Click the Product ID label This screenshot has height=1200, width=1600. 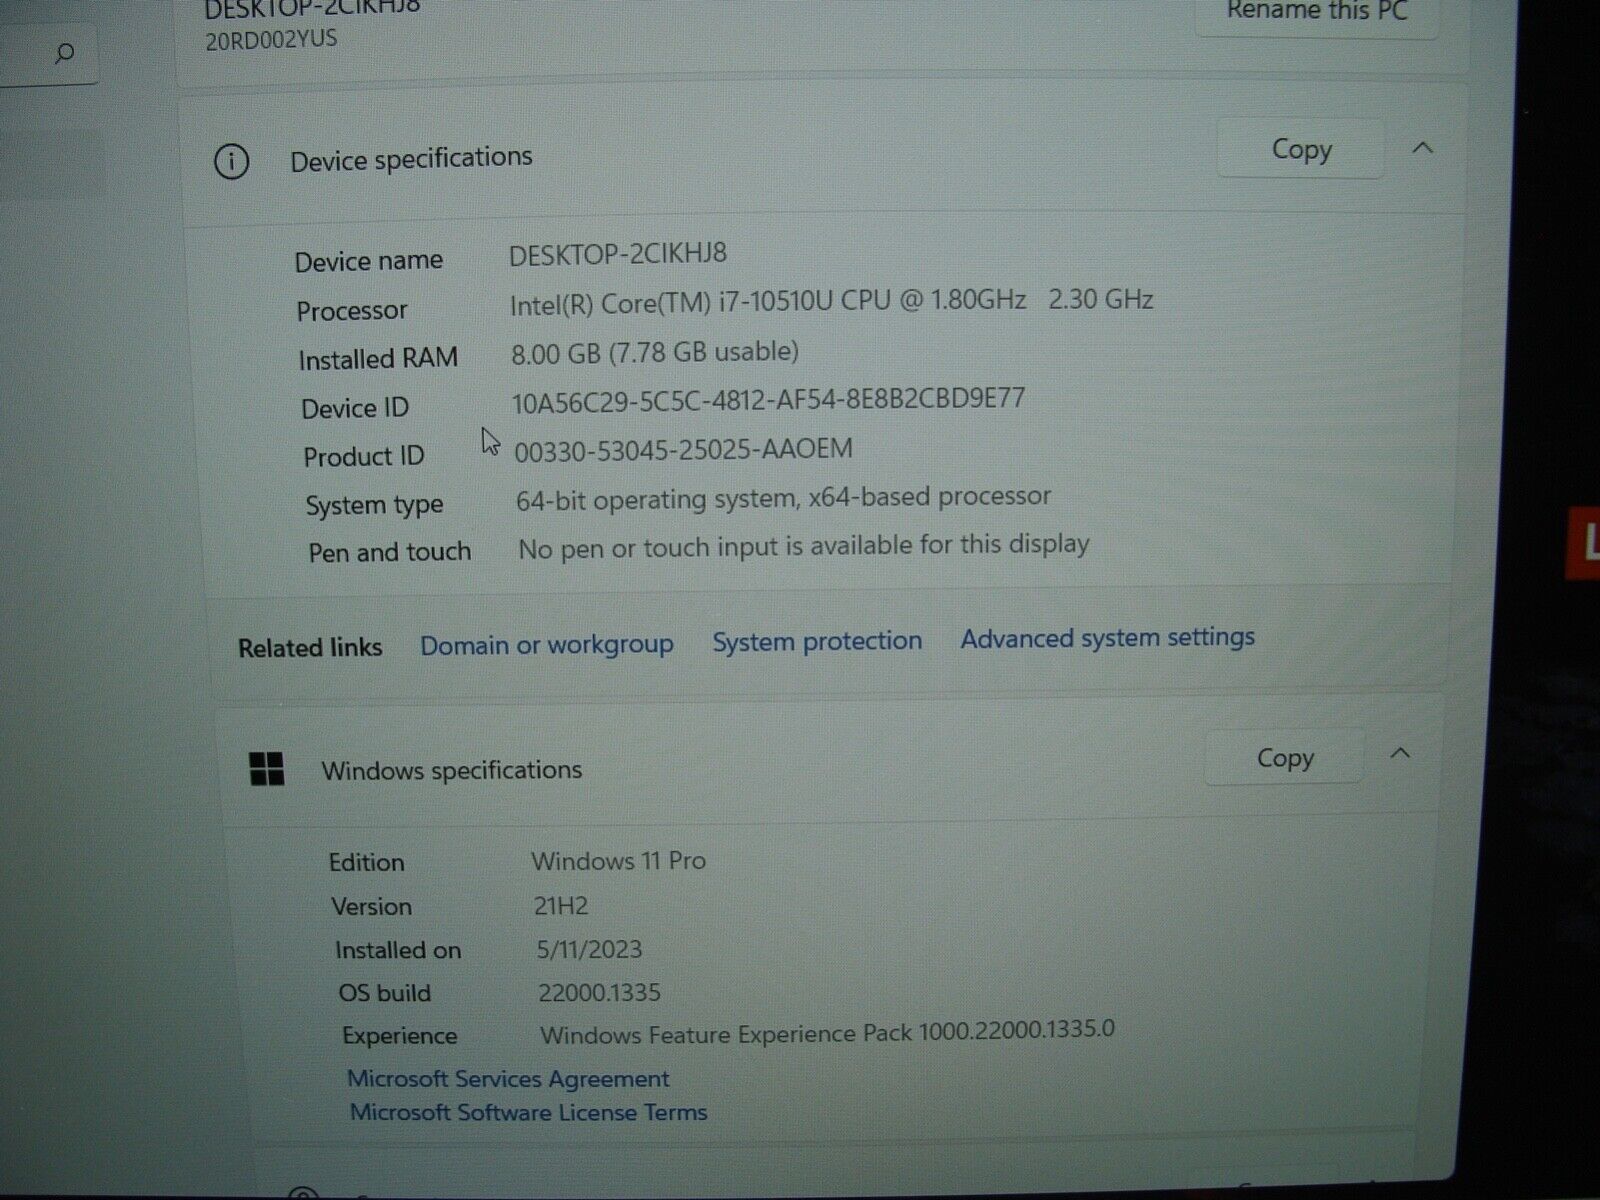pyautogui.click(x=364, y=457)
